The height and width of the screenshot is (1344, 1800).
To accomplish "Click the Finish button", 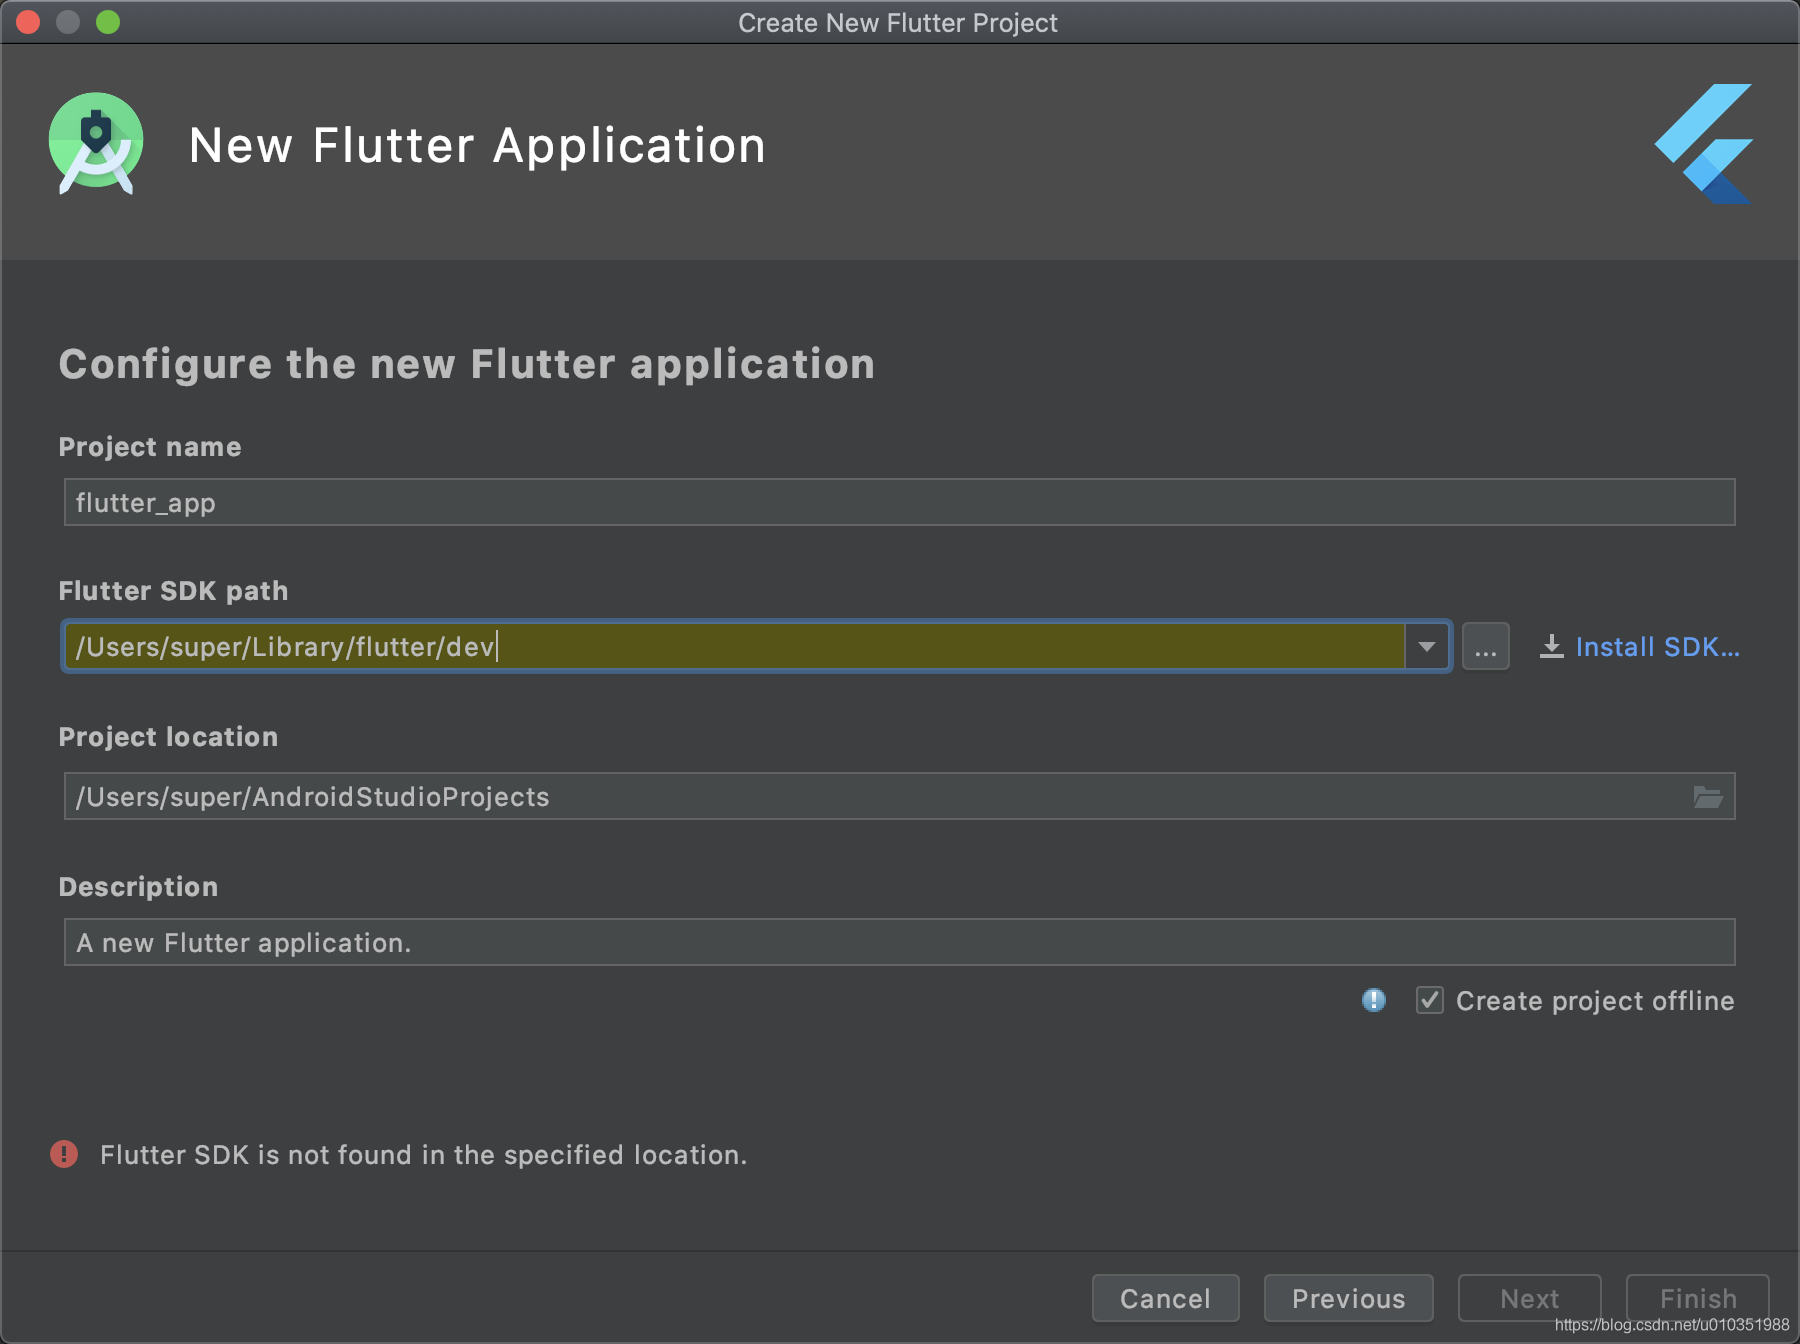I will coord(1698,1298).
